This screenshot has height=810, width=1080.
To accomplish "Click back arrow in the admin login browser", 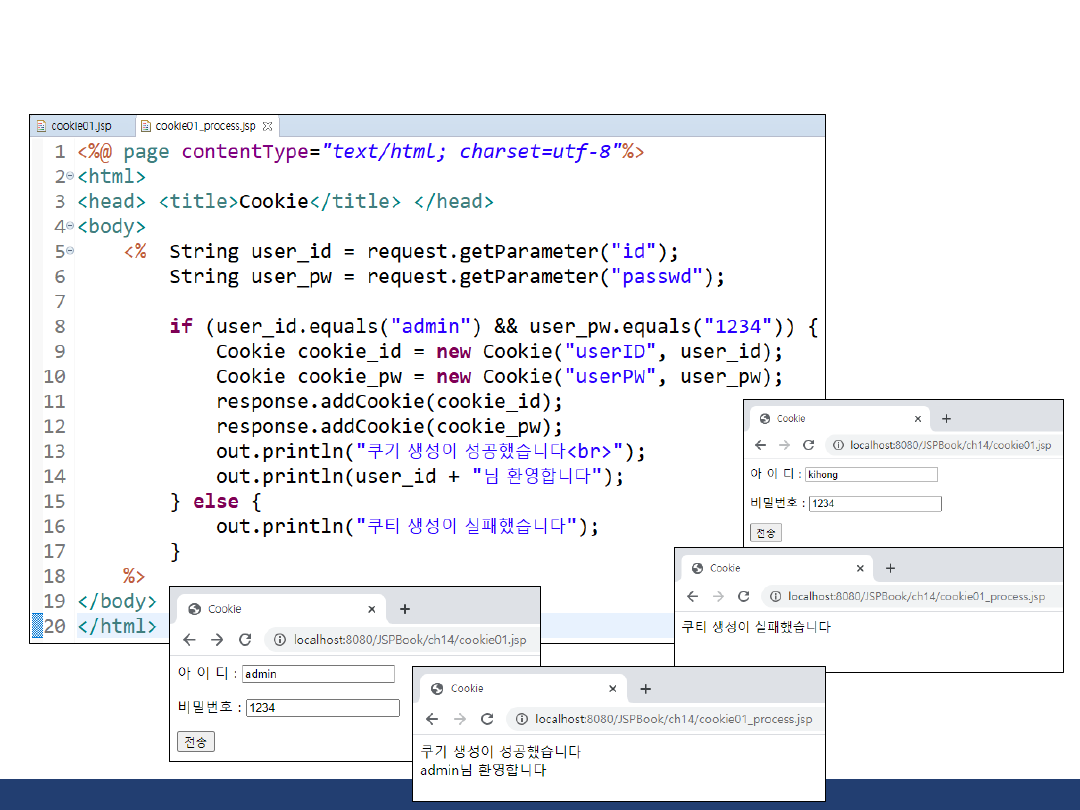I will 189,640.
